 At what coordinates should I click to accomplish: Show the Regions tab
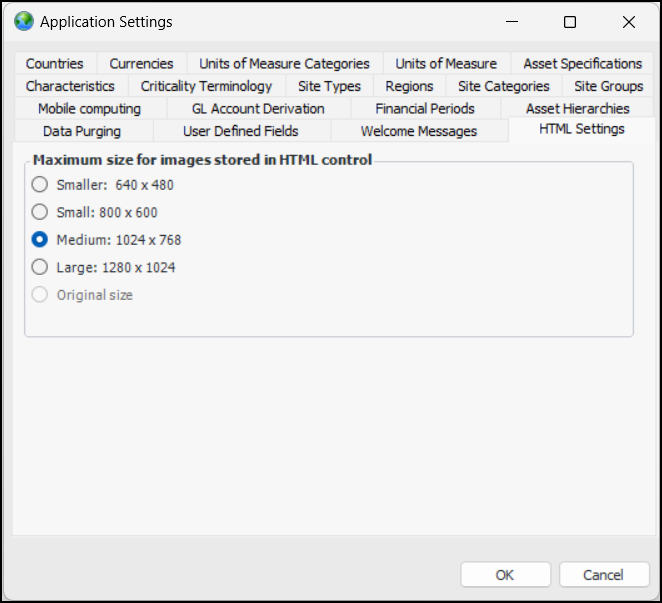[x=409, y=86]
